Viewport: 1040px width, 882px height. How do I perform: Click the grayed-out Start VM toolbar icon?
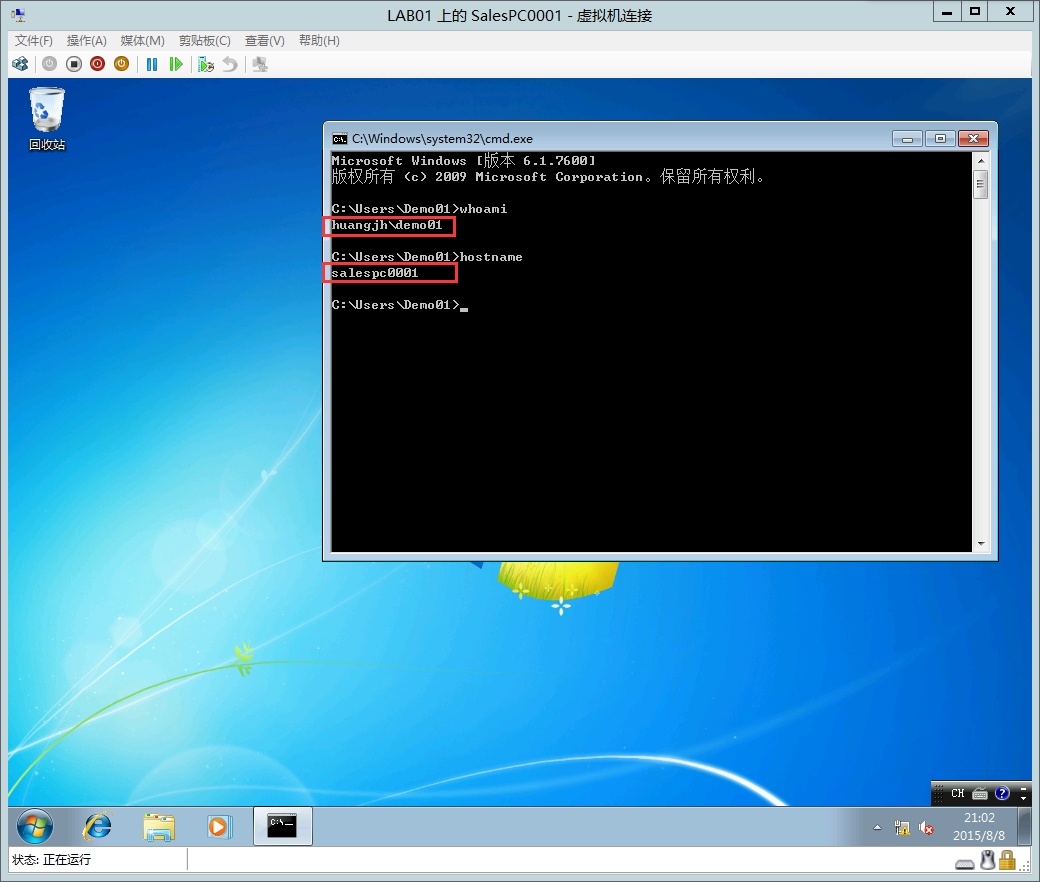[x=50, y=64]
